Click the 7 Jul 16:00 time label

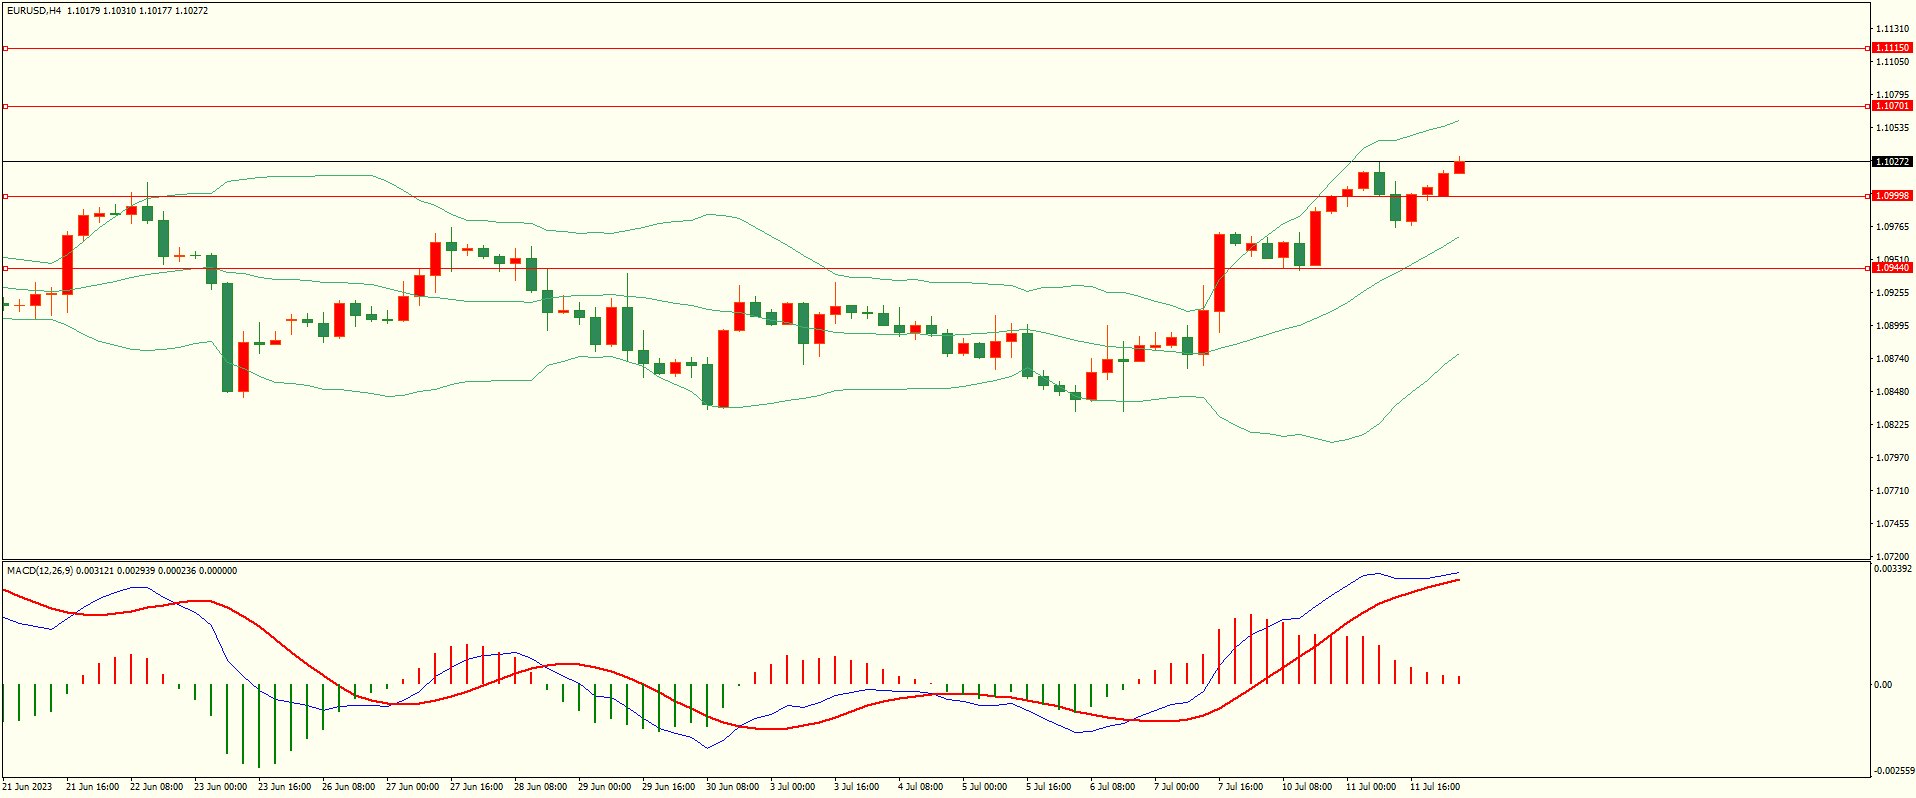pyautogui.click(x=1240, y=787)
